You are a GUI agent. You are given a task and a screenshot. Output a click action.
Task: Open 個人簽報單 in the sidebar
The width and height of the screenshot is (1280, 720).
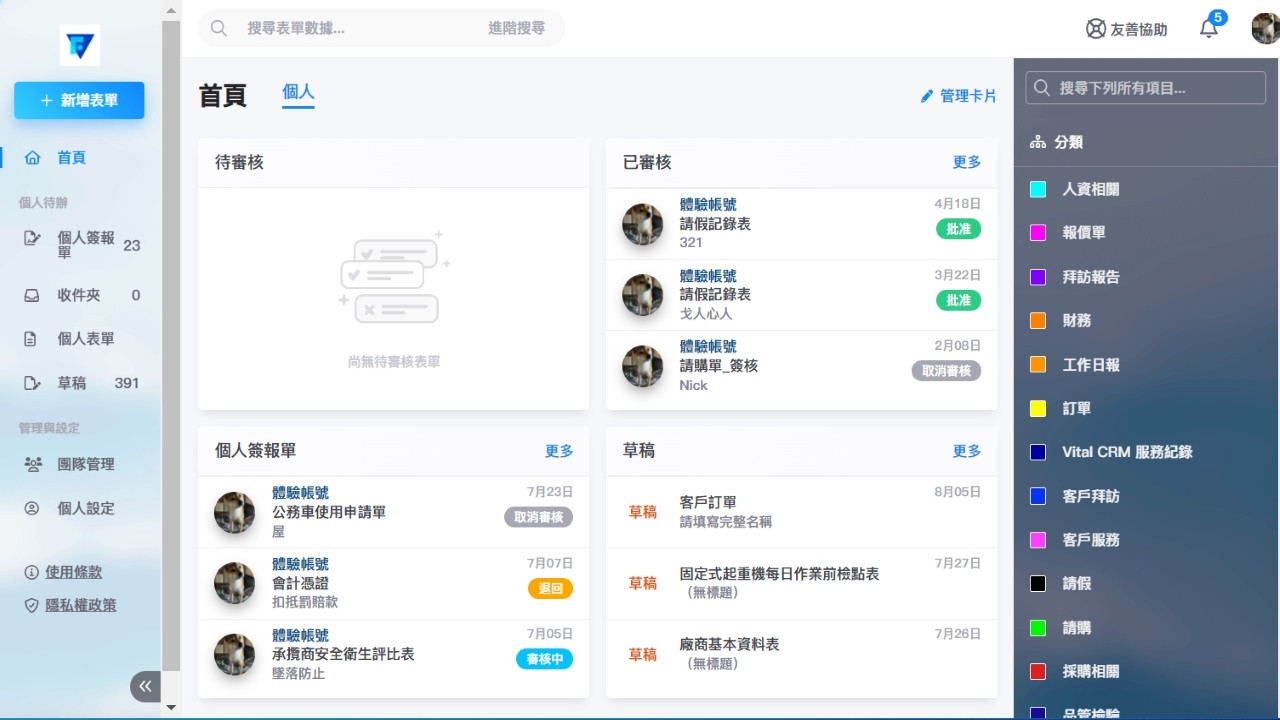click(x=80, y=245)
